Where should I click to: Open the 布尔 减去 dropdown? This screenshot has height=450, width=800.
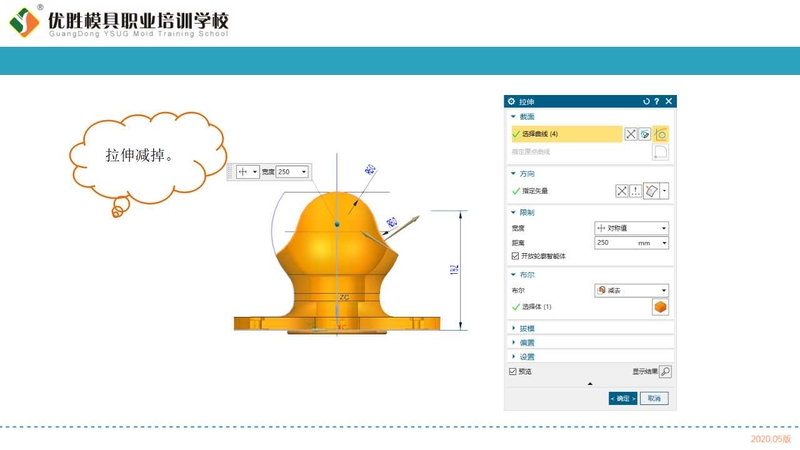tap(630, 290)
